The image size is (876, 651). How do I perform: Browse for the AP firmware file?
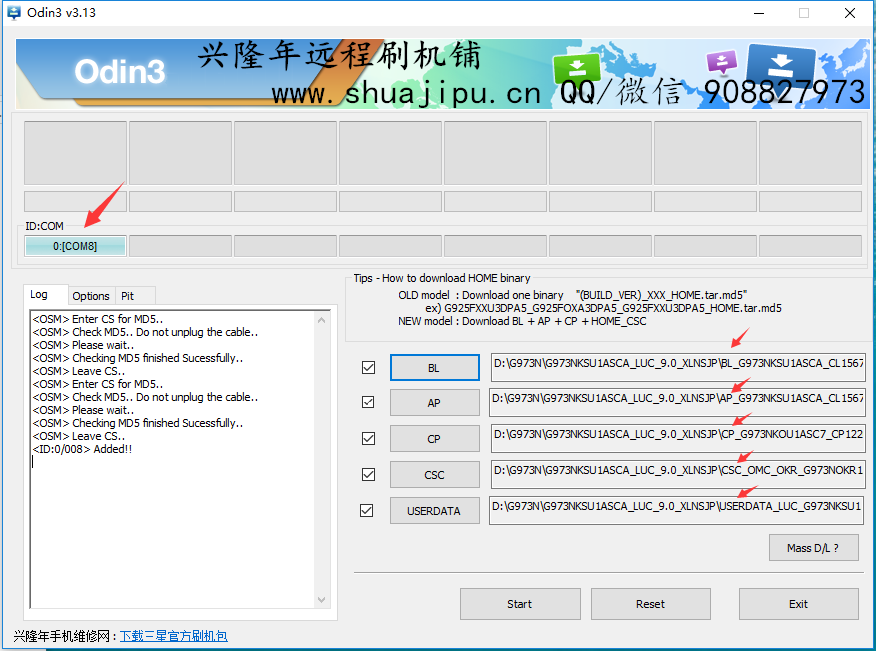(434, 403)
